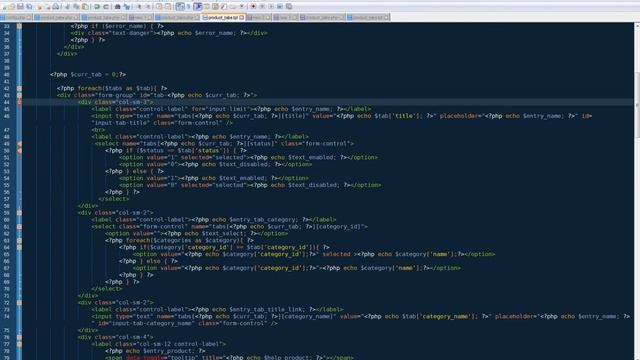The image size is (640, 360).
Task: Click '</select>' closing tag on line 57
Action: pyautogui.click(x=113, y=199)
